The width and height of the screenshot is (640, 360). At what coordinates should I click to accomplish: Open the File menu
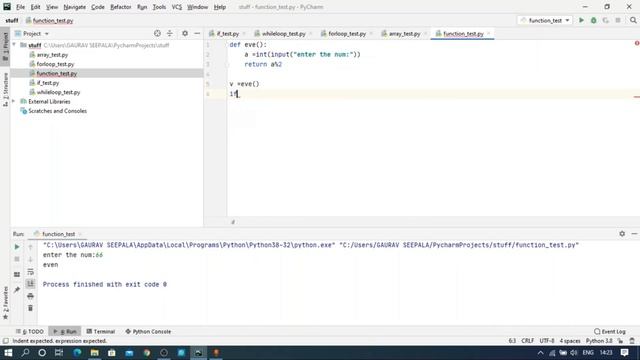pos(20,7)
